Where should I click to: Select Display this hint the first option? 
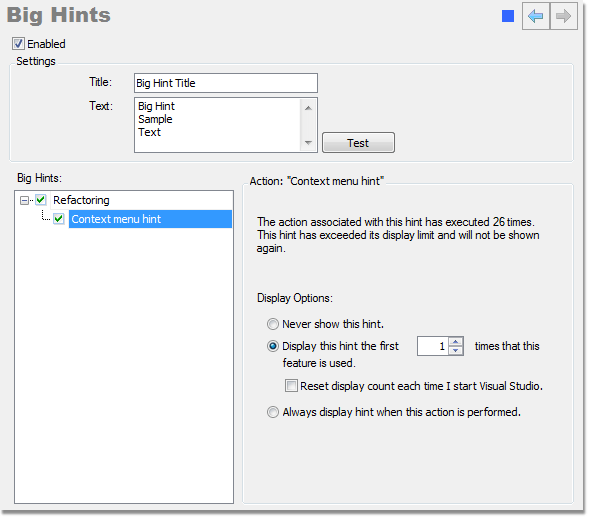click(273, 346)
